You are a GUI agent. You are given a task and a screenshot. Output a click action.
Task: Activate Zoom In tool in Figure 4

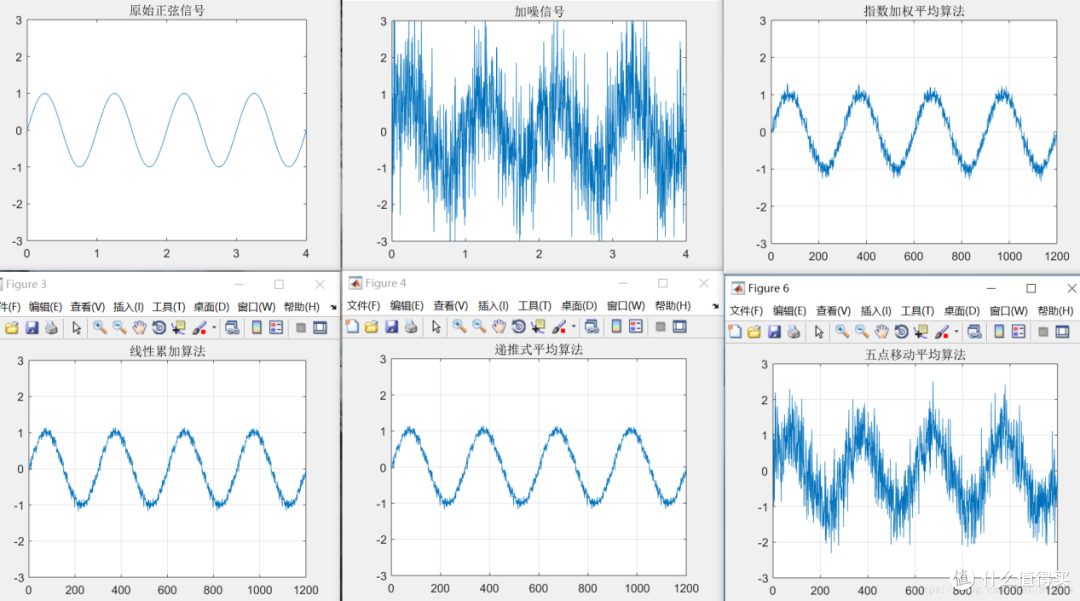(x=459, y=326)
